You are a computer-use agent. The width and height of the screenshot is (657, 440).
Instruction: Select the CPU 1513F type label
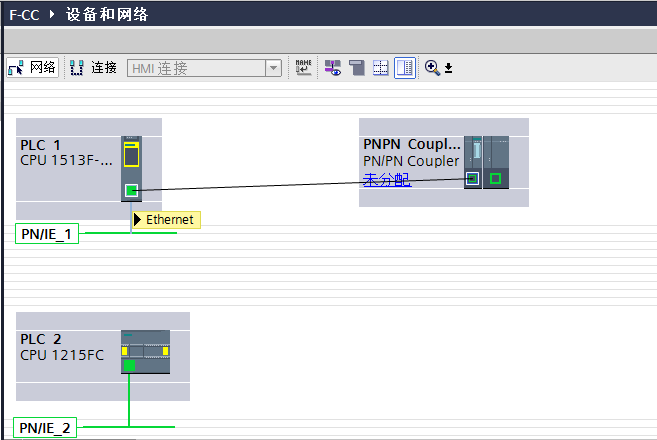point(66,160)
